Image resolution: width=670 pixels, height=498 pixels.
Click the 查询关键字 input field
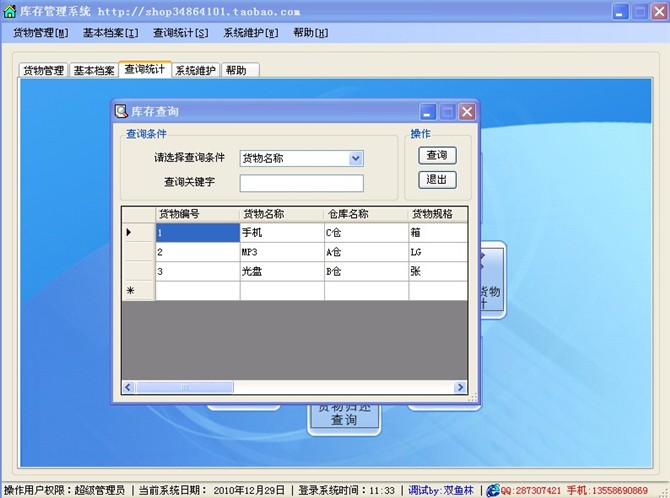(302, 183)
